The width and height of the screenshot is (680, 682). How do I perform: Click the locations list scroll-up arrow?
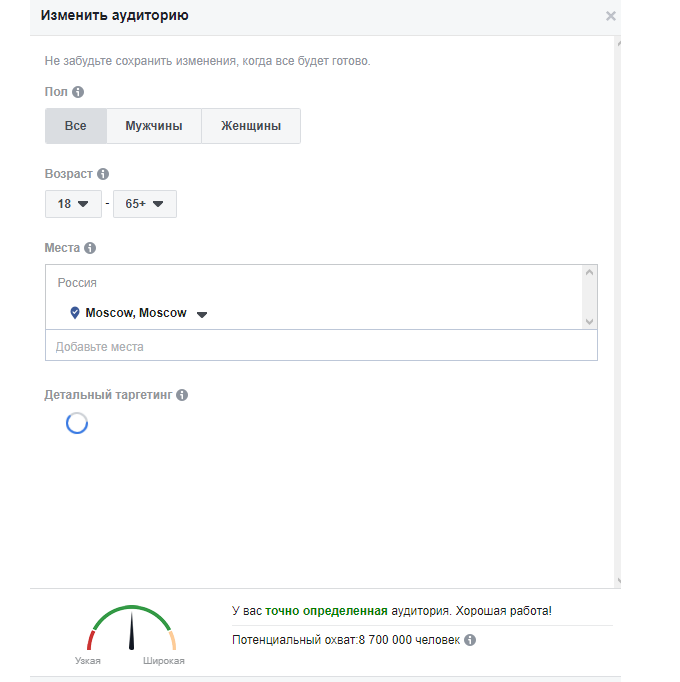(589, 272)
